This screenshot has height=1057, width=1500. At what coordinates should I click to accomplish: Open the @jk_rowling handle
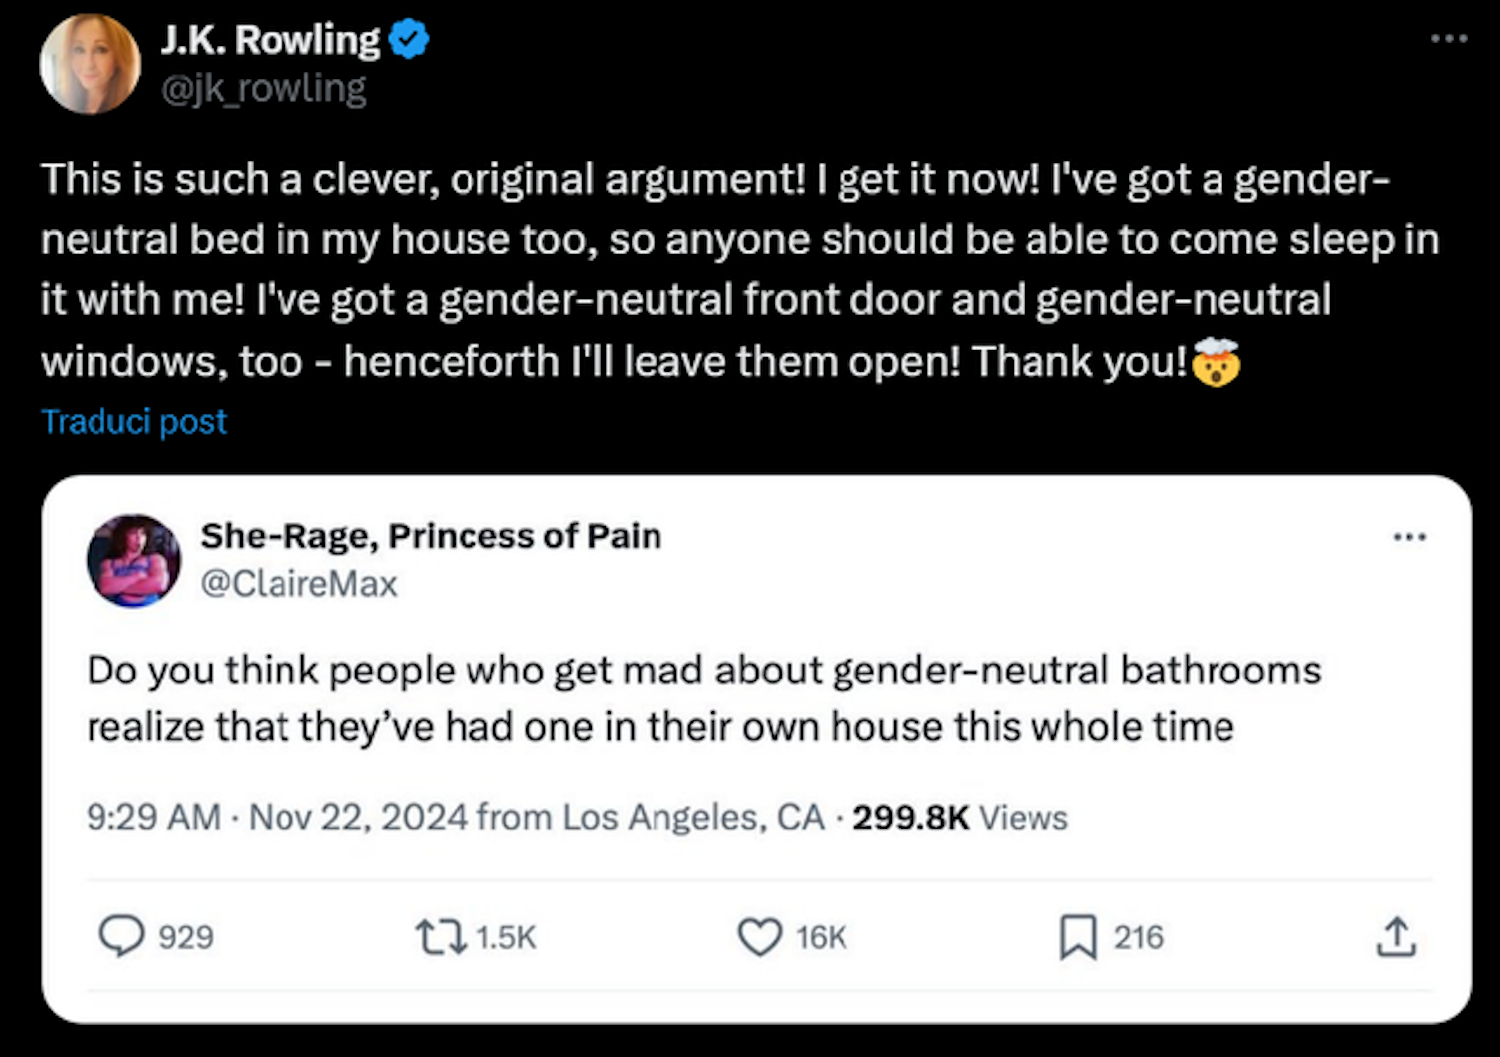[264, 89]
